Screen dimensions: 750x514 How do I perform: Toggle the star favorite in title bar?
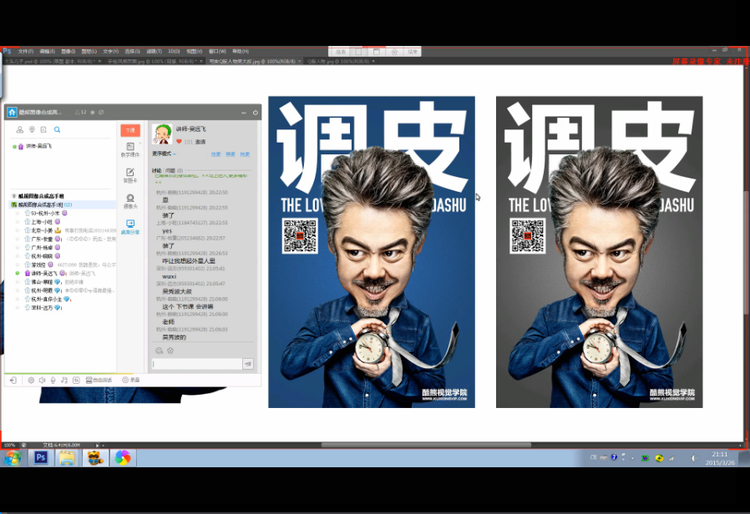click(x=92, y=112)
